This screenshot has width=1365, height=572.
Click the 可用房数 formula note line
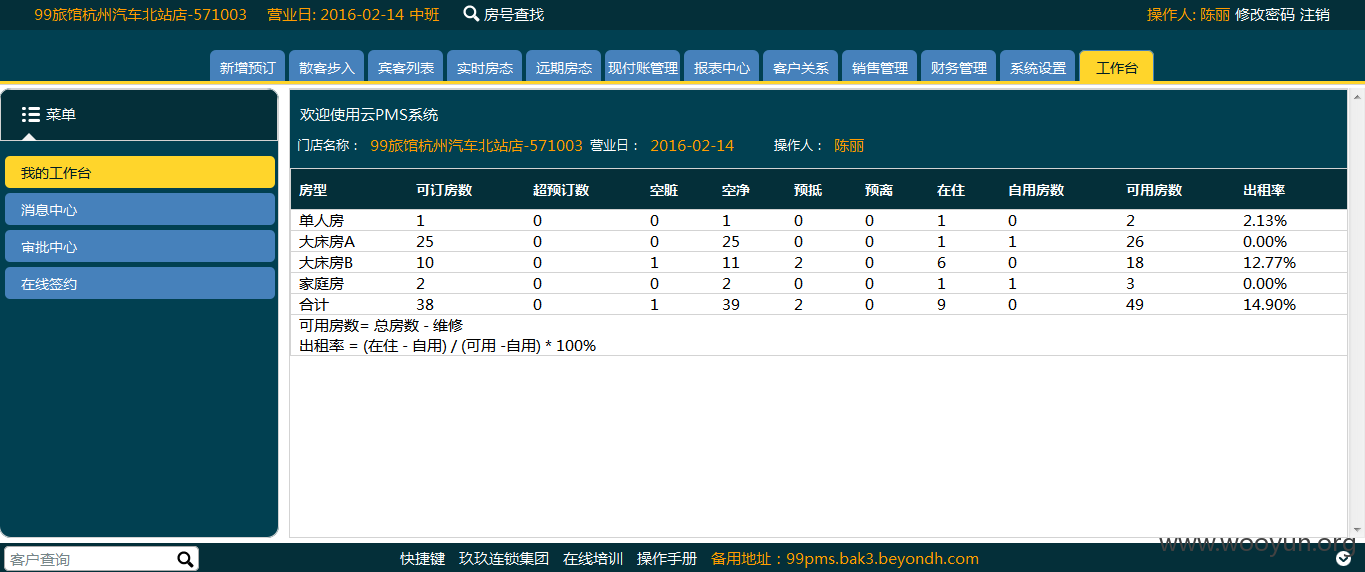click(x=381, y=325)
